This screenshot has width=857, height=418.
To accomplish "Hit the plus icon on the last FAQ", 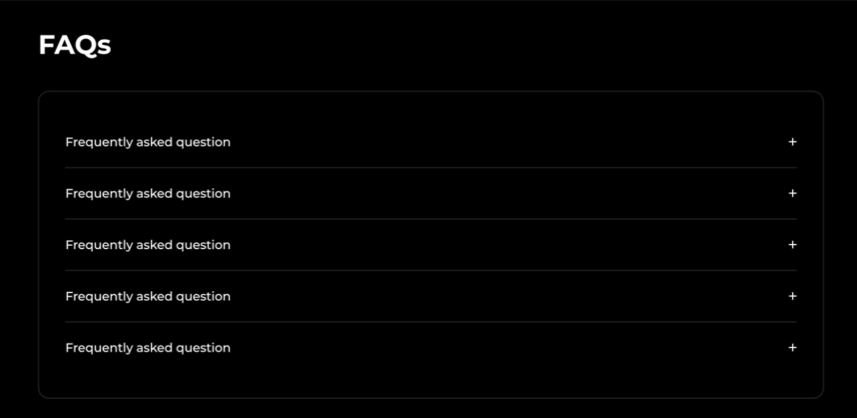I will pos(792,348).
